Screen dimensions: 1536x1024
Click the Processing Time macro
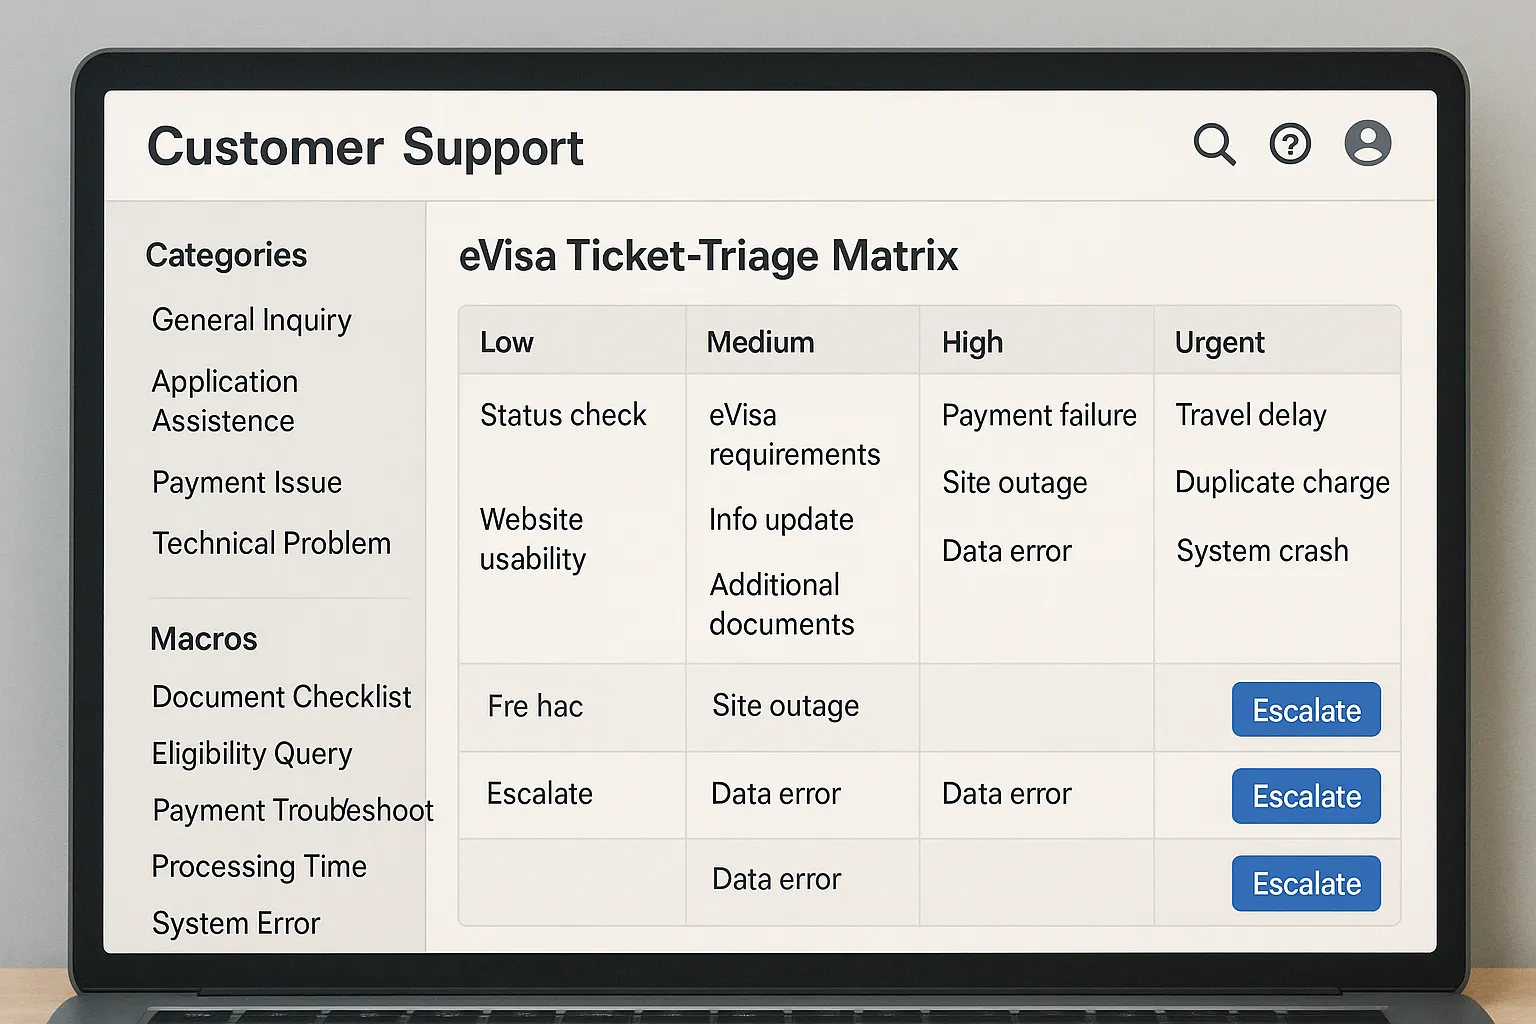click(x=259, y=867)
